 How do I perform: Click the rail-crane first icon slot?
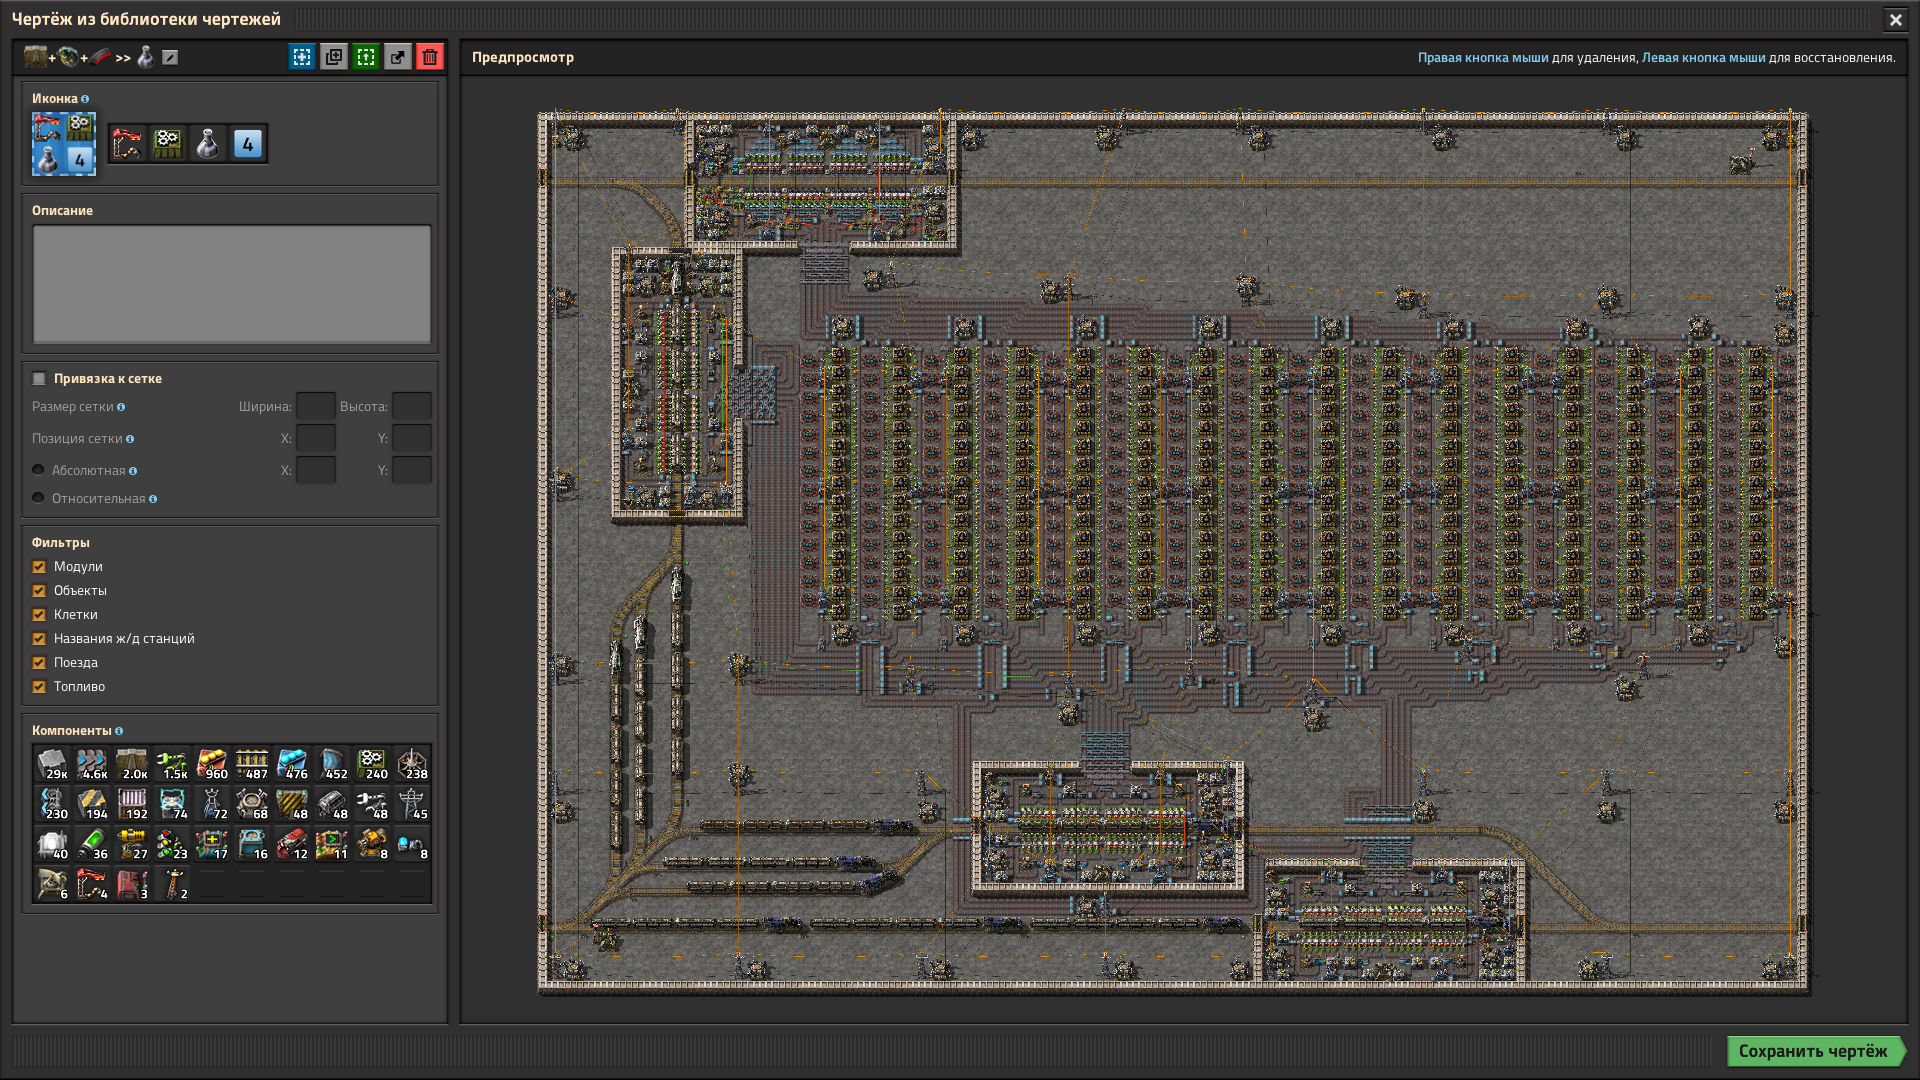click(x=128, y=144)
